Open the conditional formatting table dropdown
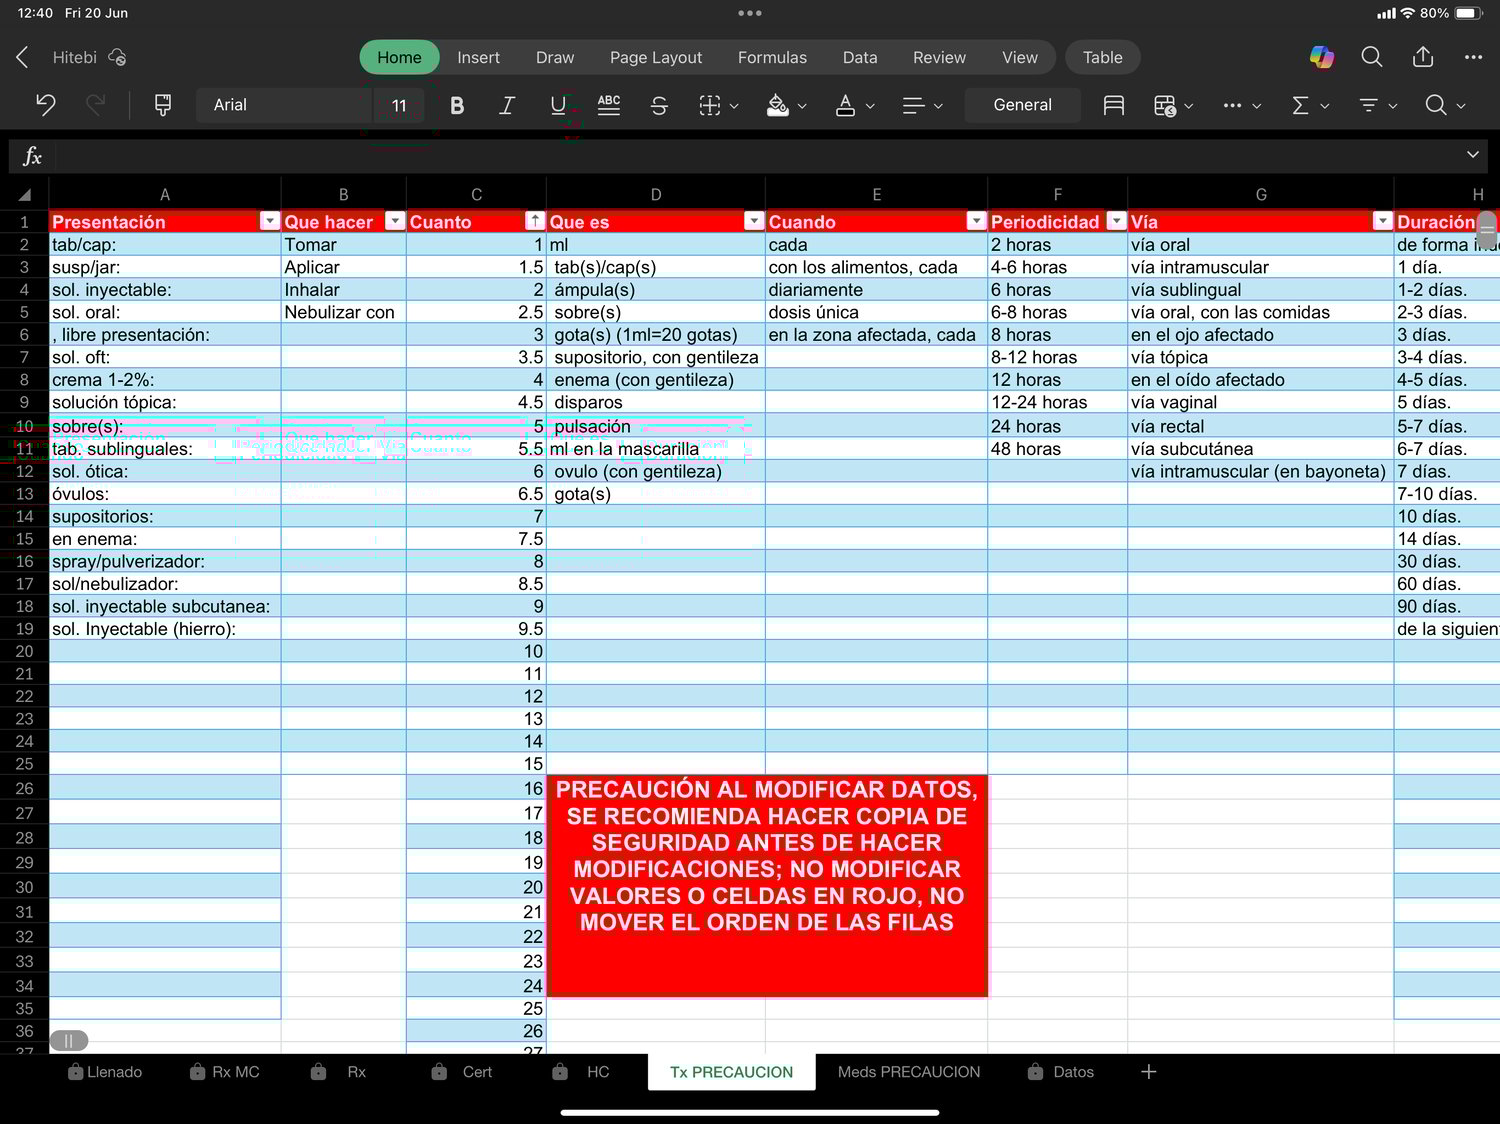This screenshot has width=1500, height=1124. coord(1174,105)
